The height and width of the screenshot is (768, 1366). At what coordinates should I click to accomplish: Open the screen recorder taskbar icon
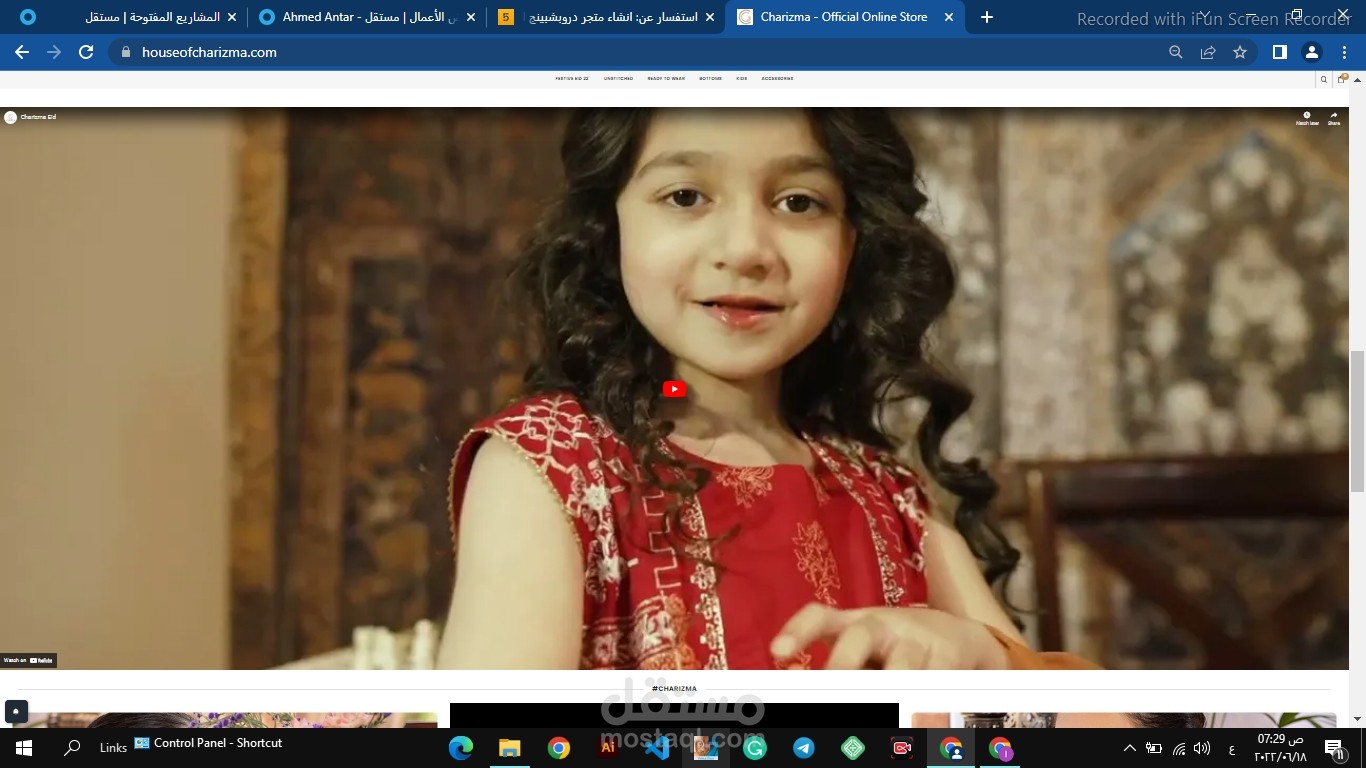coord(902,747)
